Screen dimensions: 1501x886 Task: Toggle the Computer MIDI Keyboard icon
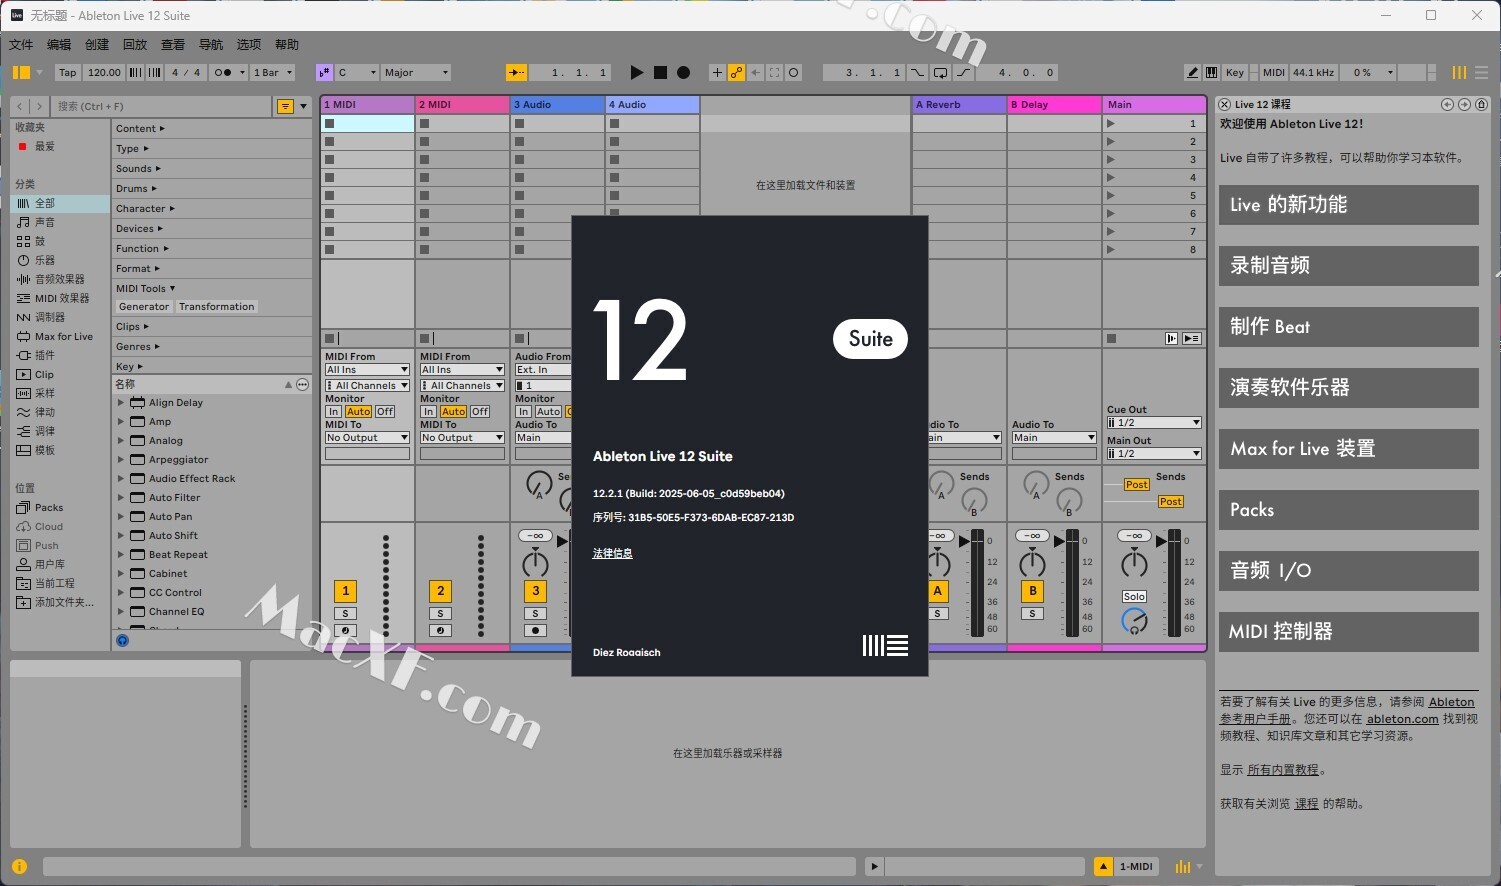pyautogui.click(x=1211, y=72)
